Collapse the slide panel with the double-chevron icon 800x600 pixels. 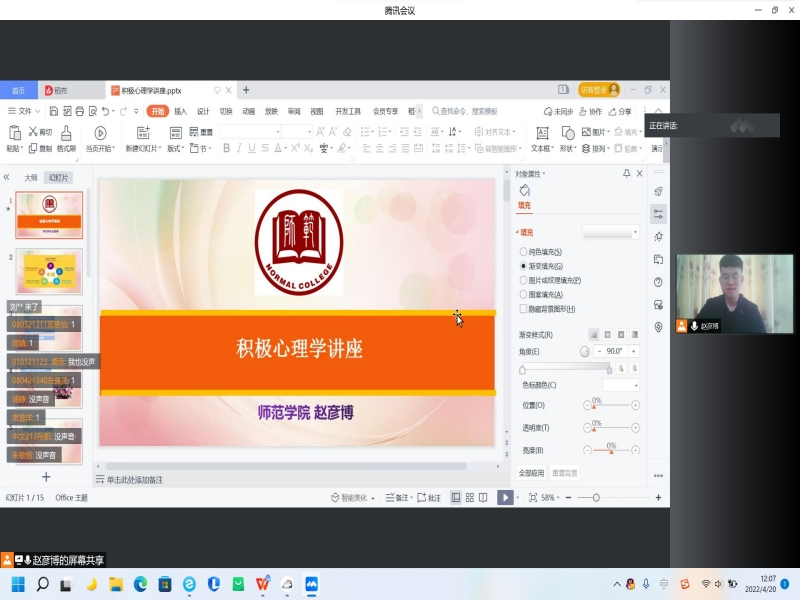click(x=7, y=177)
